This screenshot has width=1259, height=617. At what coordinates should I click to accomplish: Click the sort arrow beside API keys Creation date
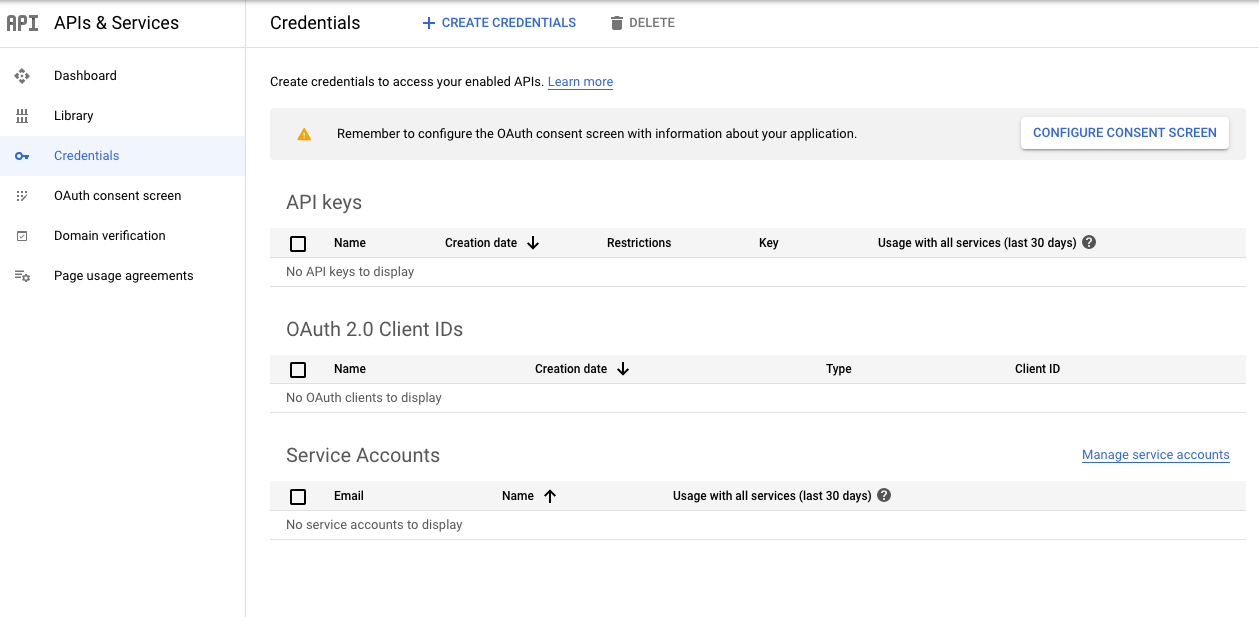point(533,243)
